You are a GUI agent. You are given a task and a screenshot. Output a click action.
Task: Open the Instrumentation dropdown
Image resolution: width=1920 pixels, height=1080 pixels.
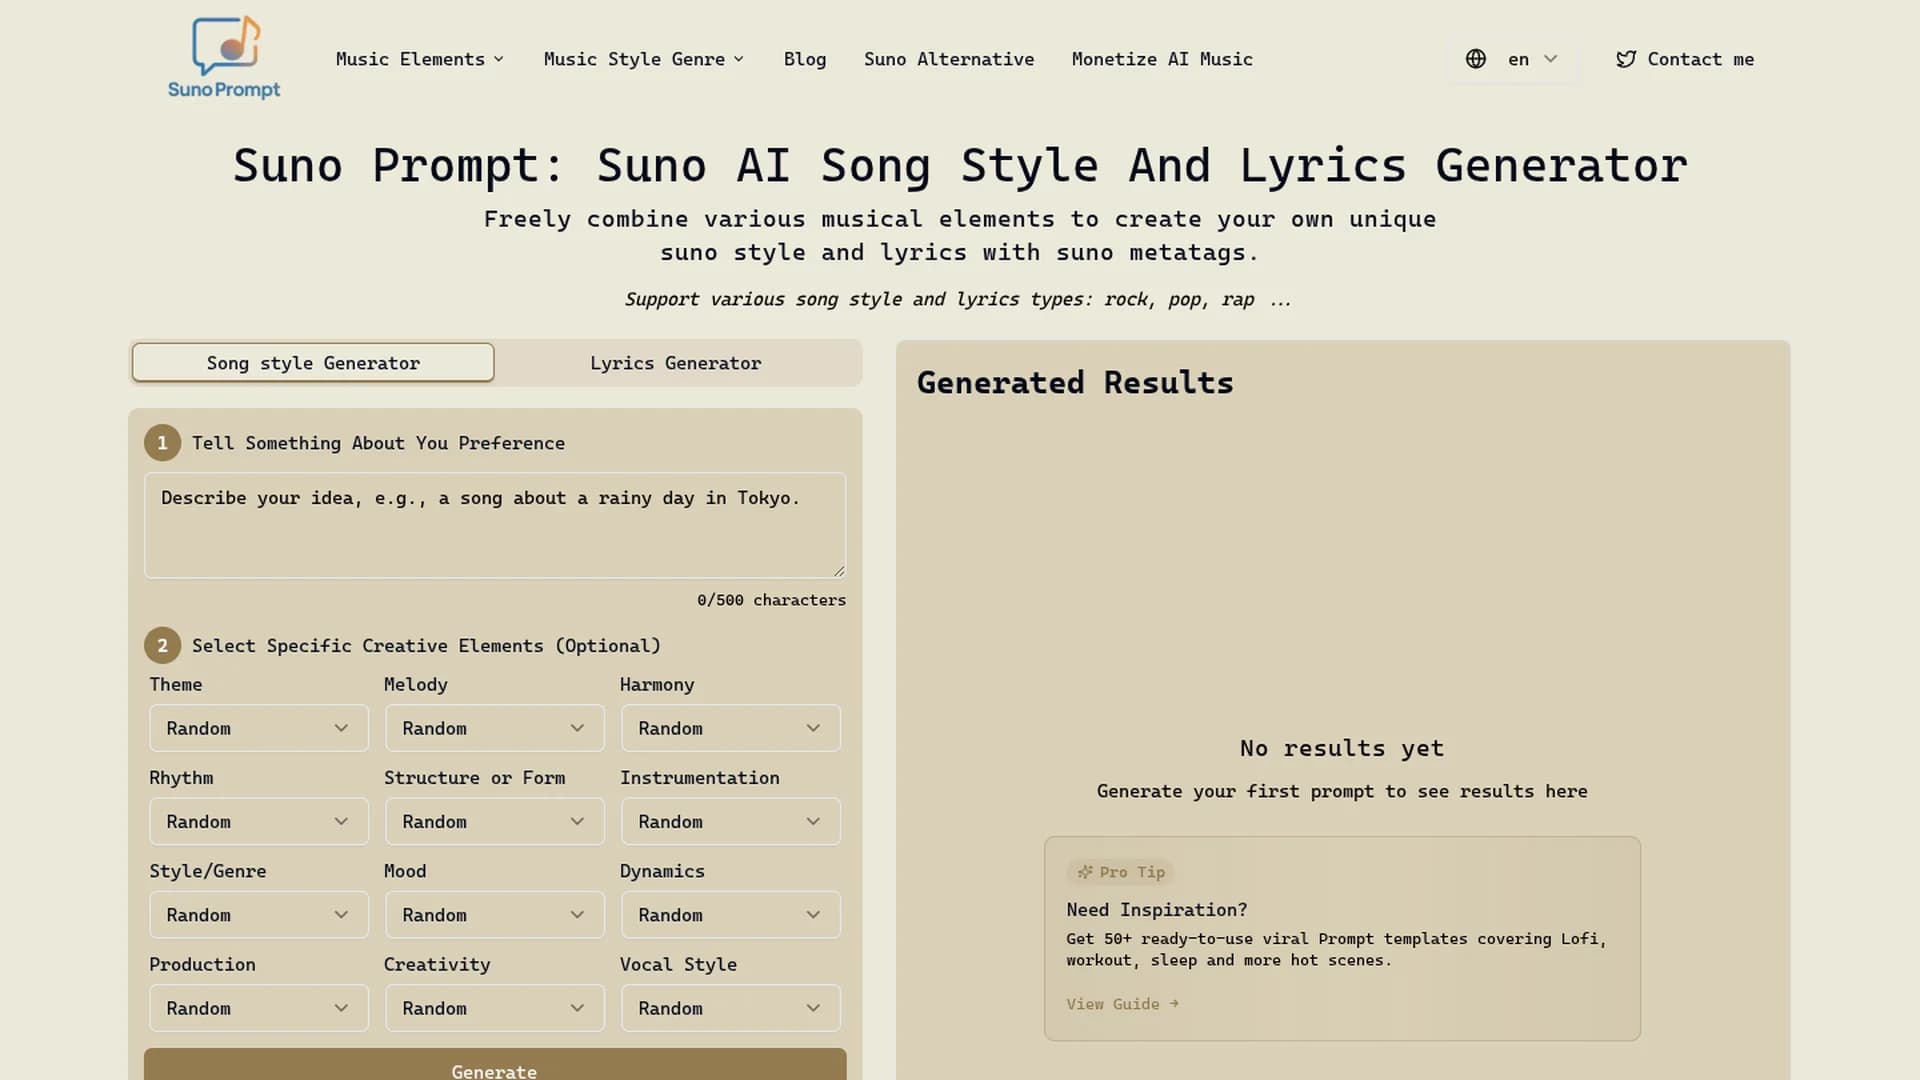click(x=731, y=822)
